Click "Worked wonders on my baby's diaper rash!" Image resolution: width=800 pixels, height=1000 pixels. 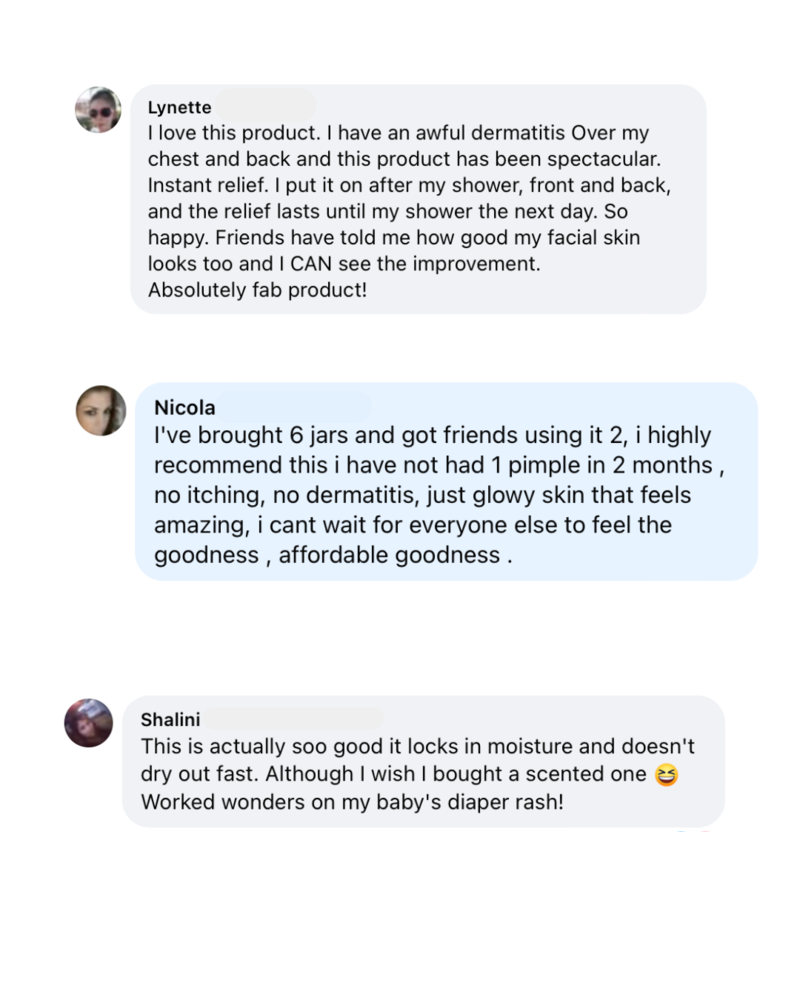click(353, 801)
